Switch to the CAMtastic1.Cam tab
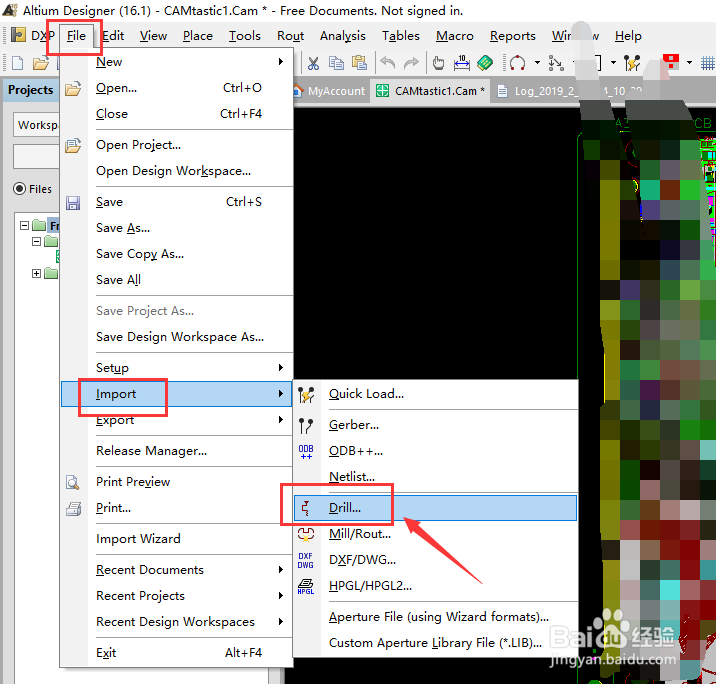 [x=430, y=91]
